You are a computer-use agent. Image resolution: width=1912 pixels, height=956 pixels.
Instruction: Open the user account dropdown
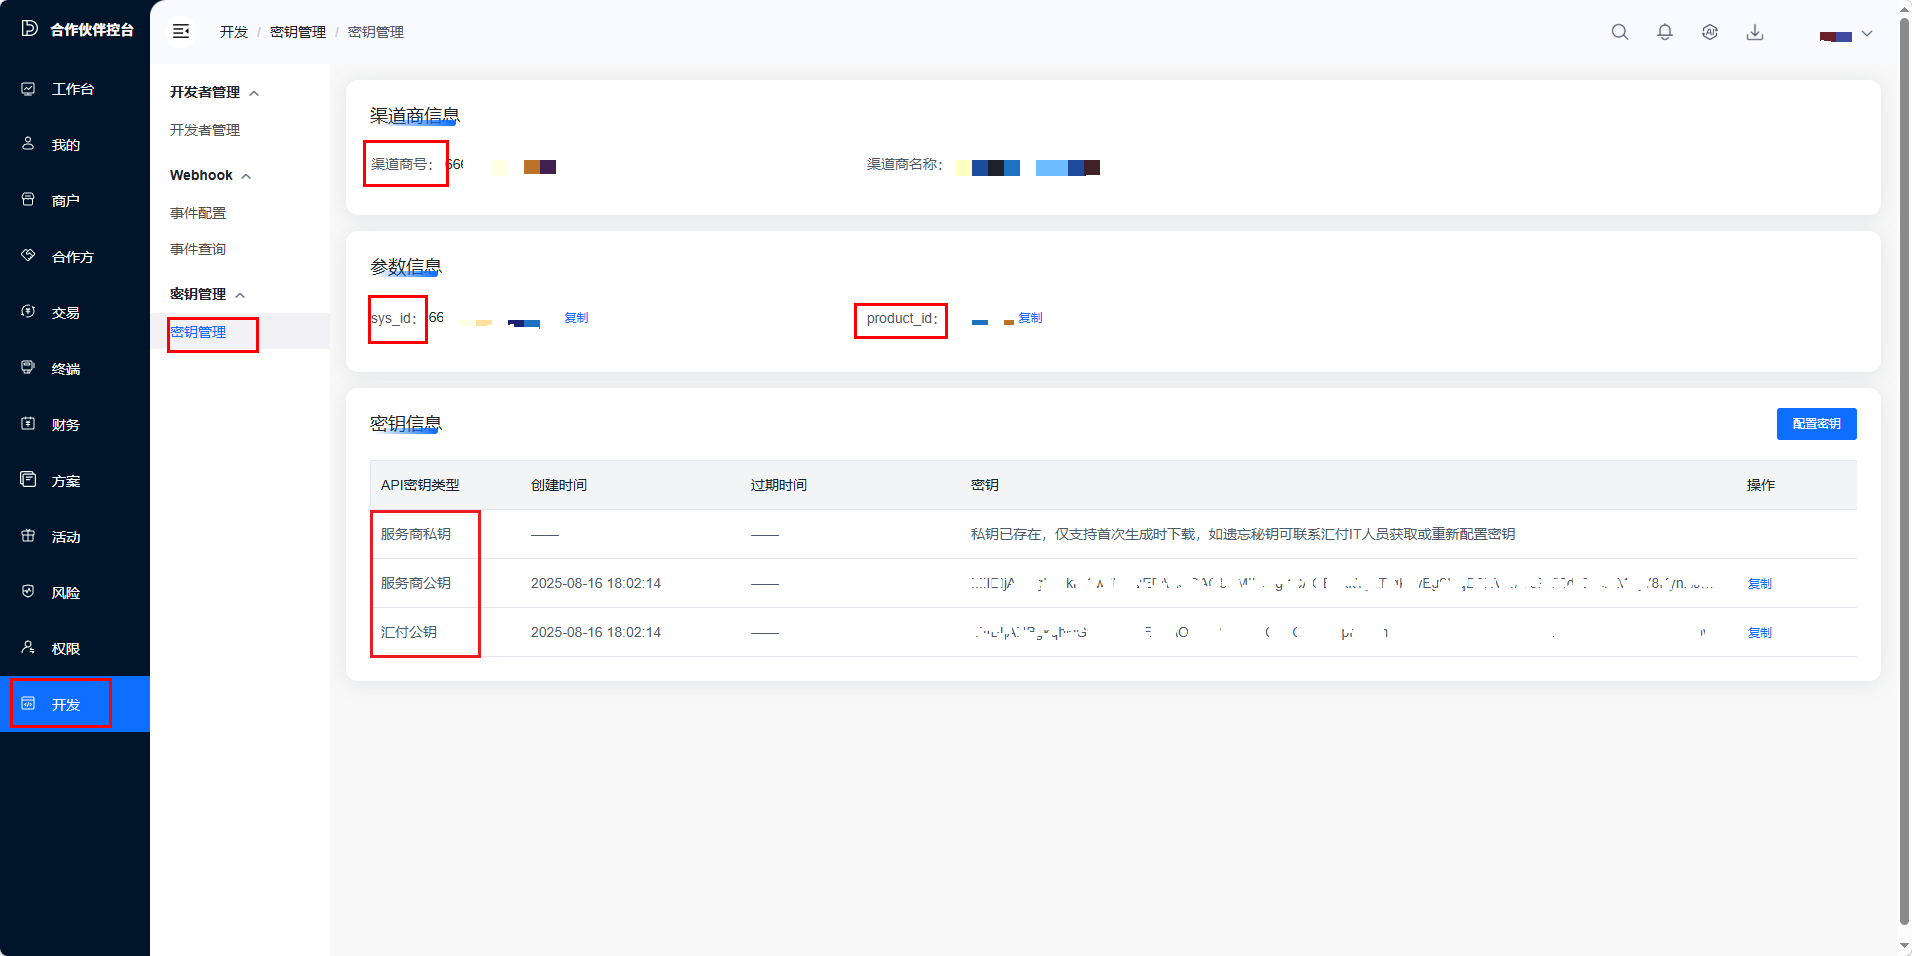1846,34
